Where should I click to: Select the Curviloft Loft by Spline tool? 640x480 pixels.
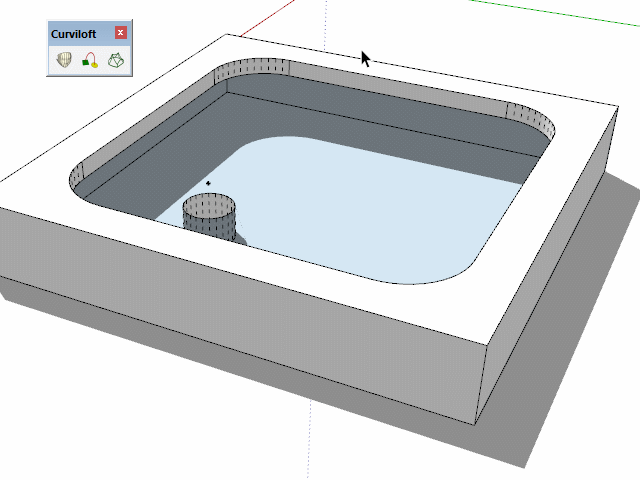[x=64, y=61]
